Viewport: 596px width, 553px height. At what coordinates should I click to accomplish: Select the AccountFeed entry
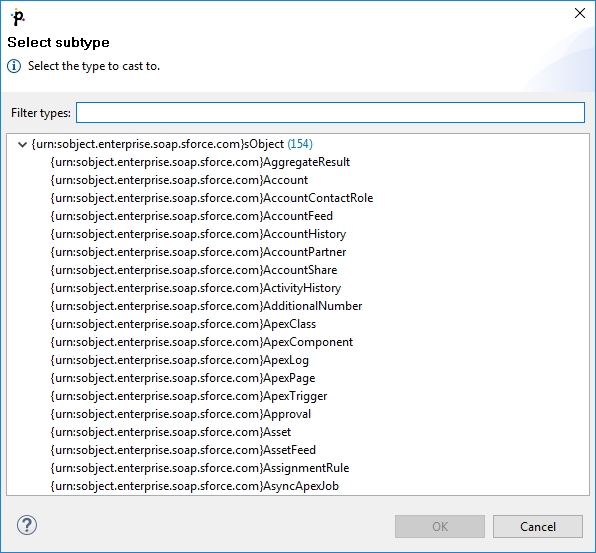(x=192, y=216)
